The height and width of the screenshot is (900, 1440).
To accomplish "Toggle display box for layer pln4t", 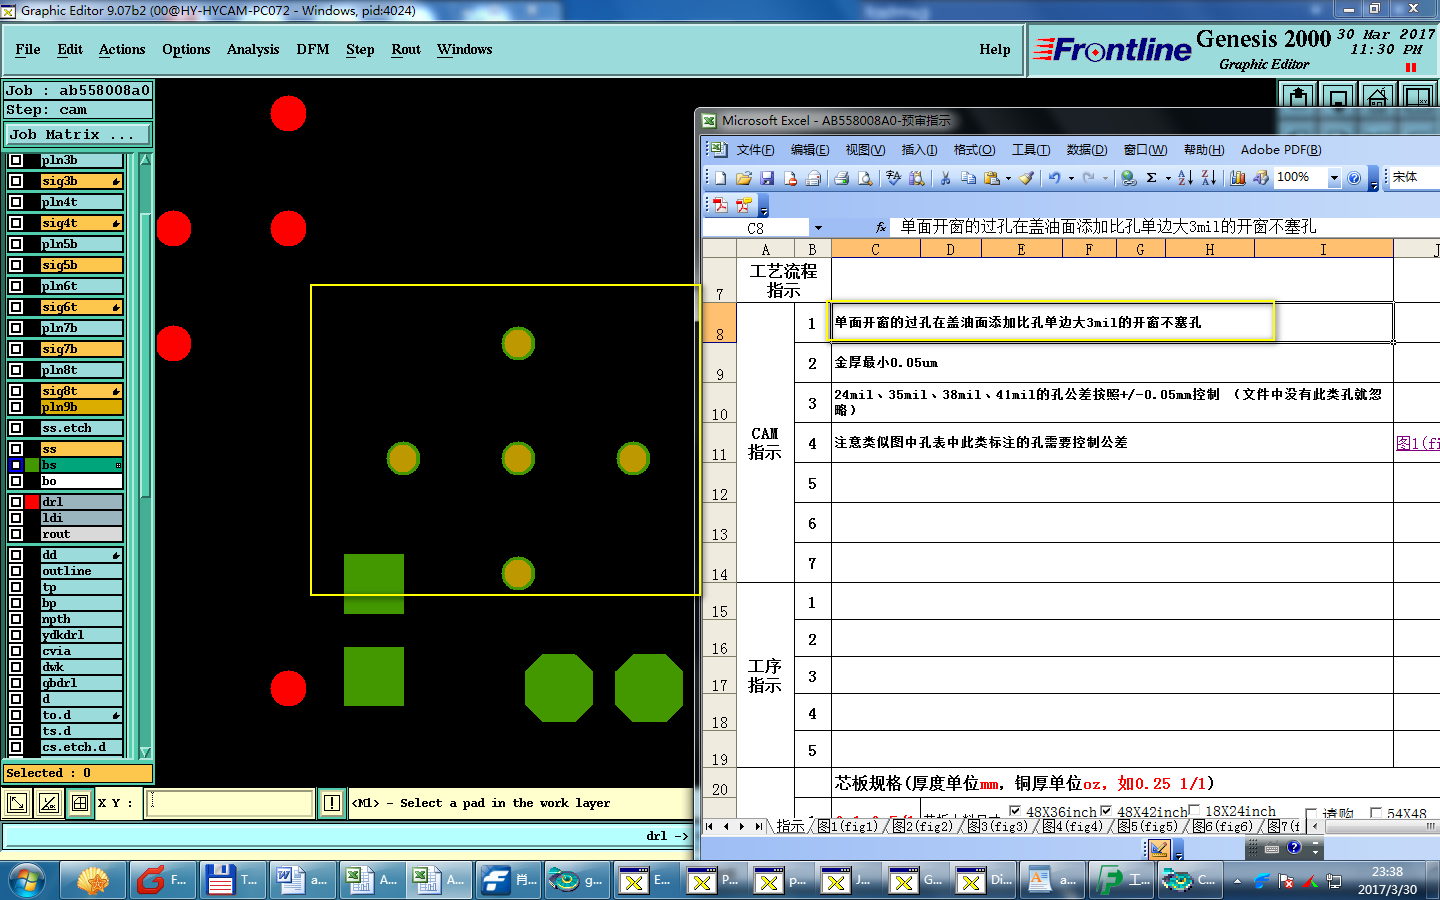I will (16, 202).
